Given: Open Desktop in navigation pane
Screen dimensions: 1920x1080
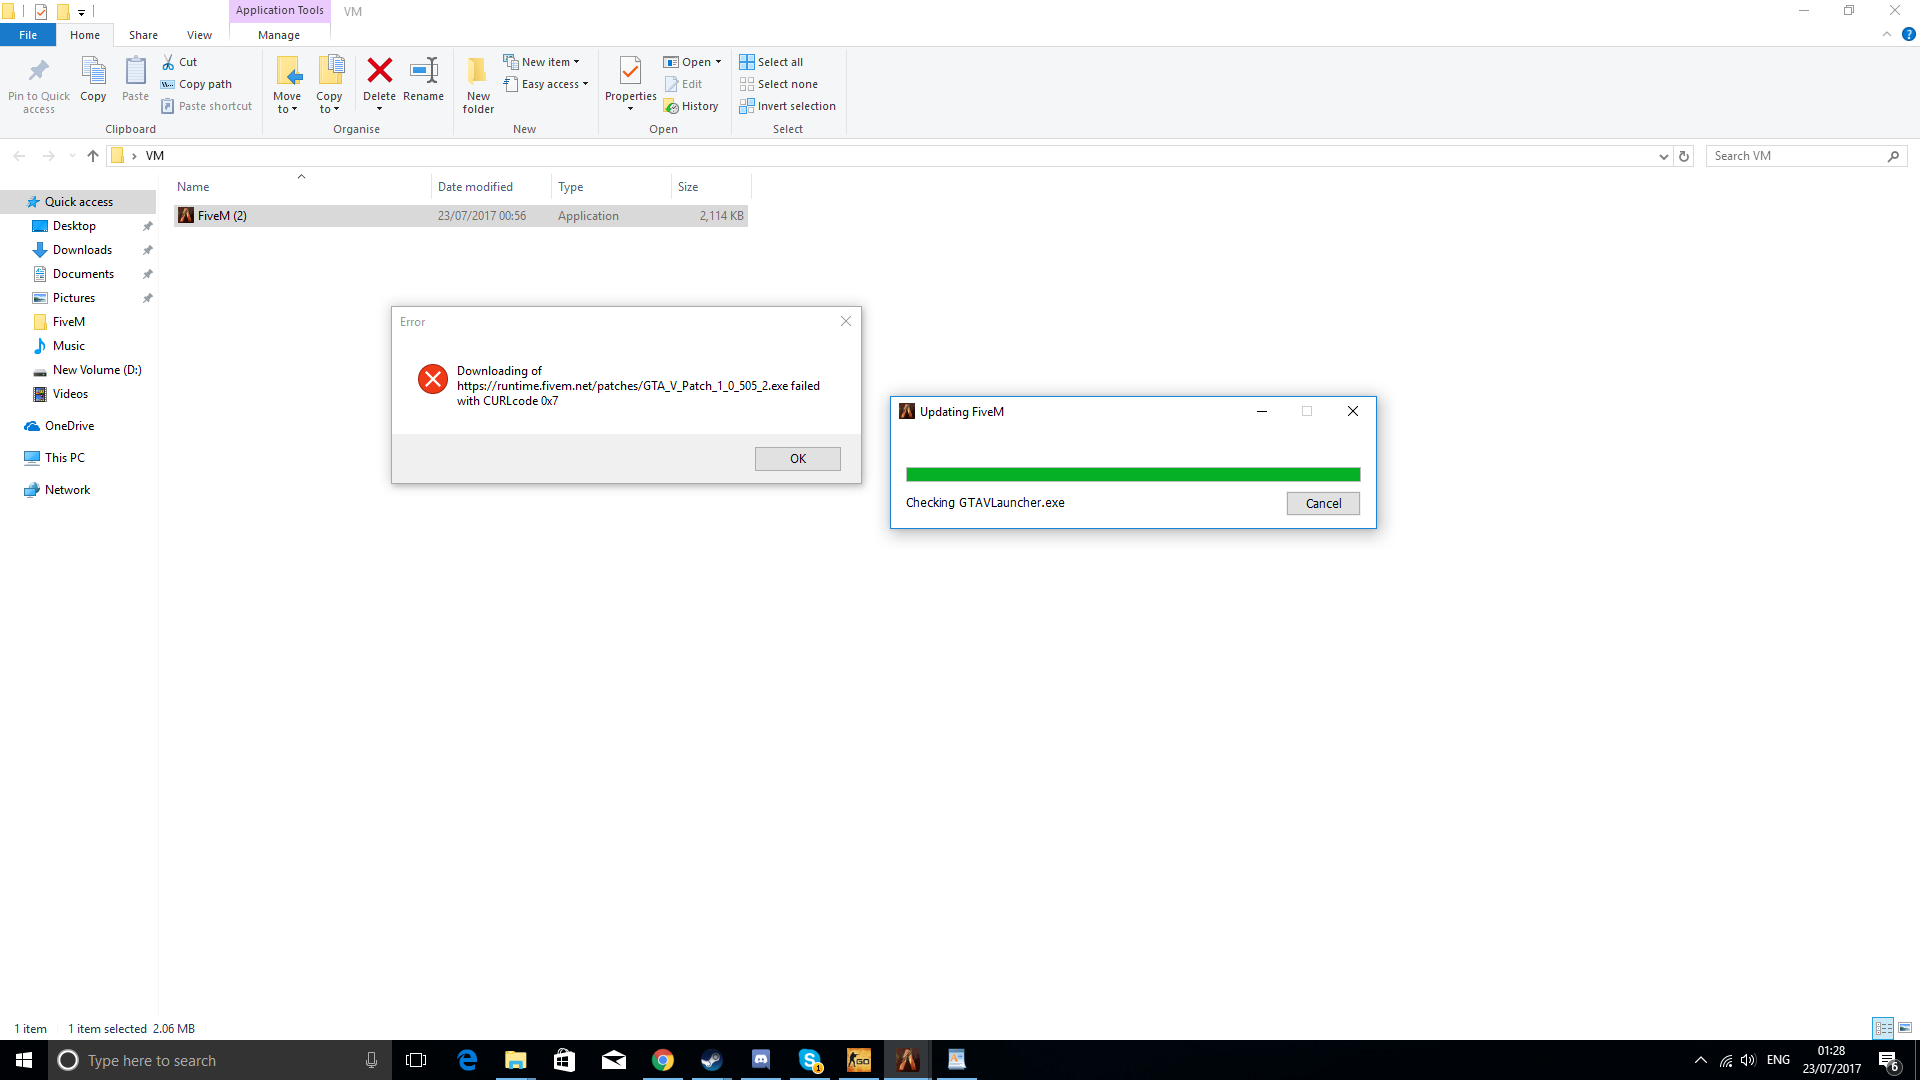Looking at the screenshot, I should point(74,226).
